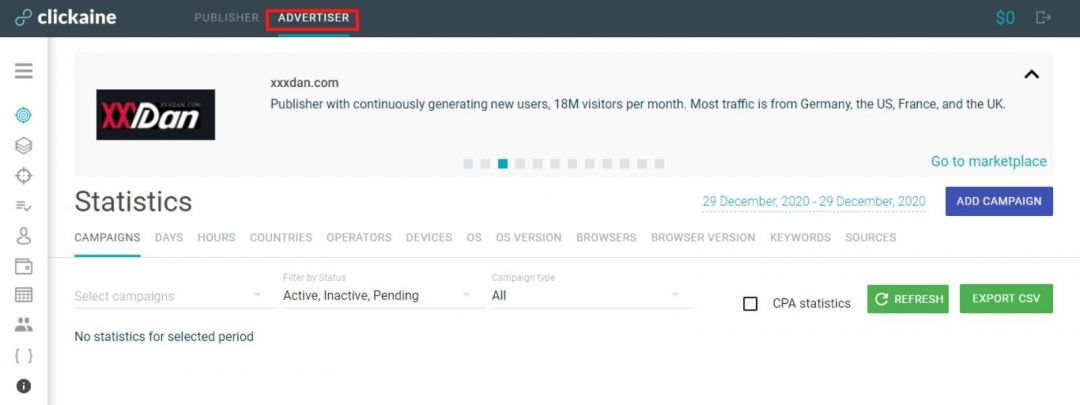Open the stacked layers sidebar icon
This screenshot has height=405, width=1080.
click(x=24, y=146)
